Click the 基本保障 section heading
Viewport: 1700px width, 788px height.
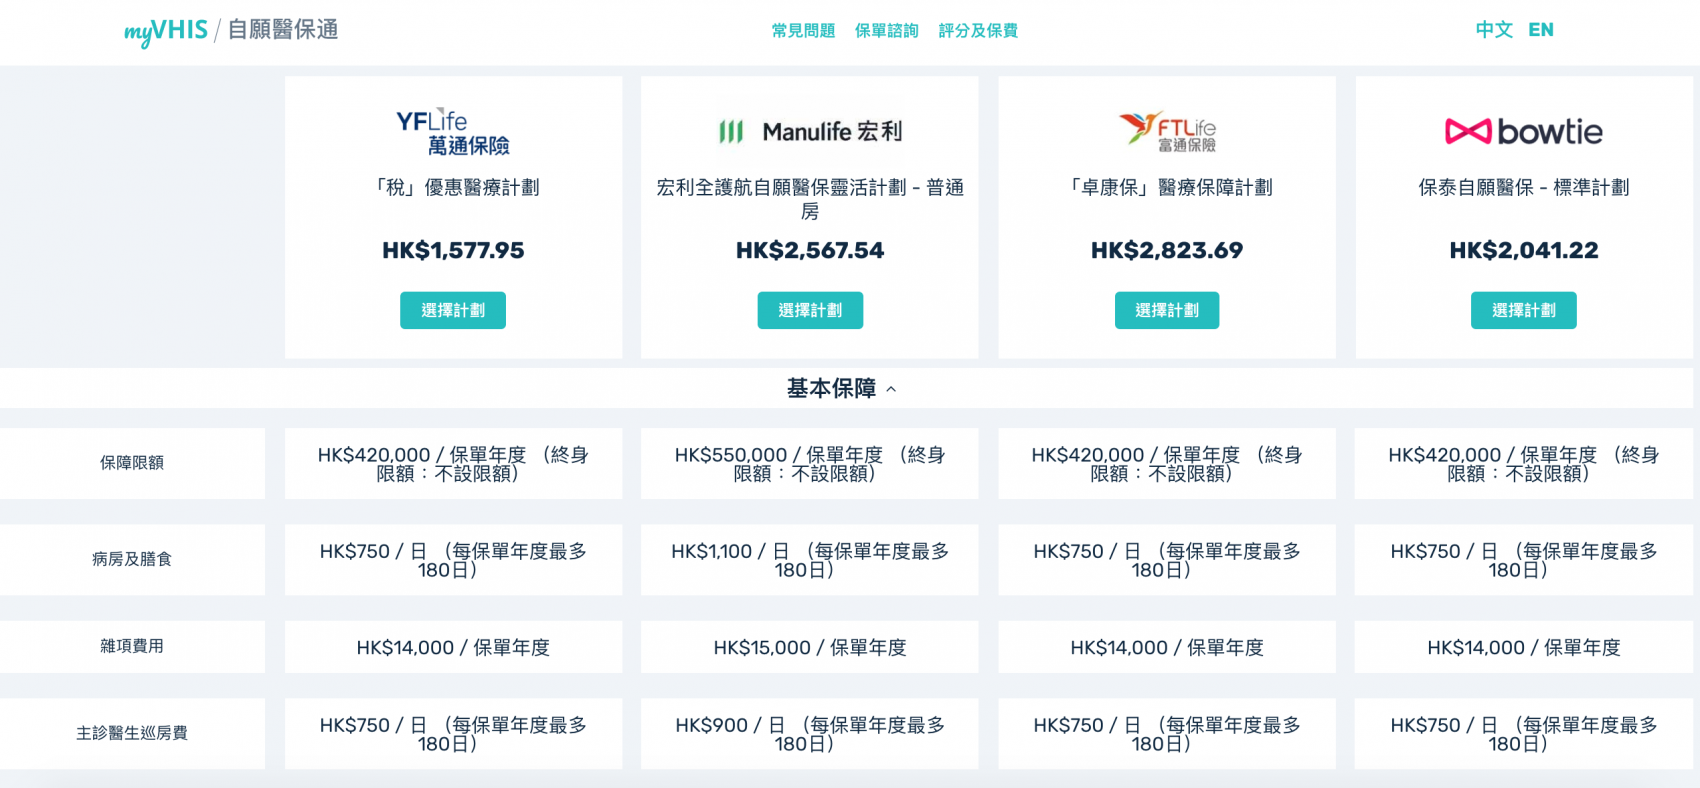point(831,388)
